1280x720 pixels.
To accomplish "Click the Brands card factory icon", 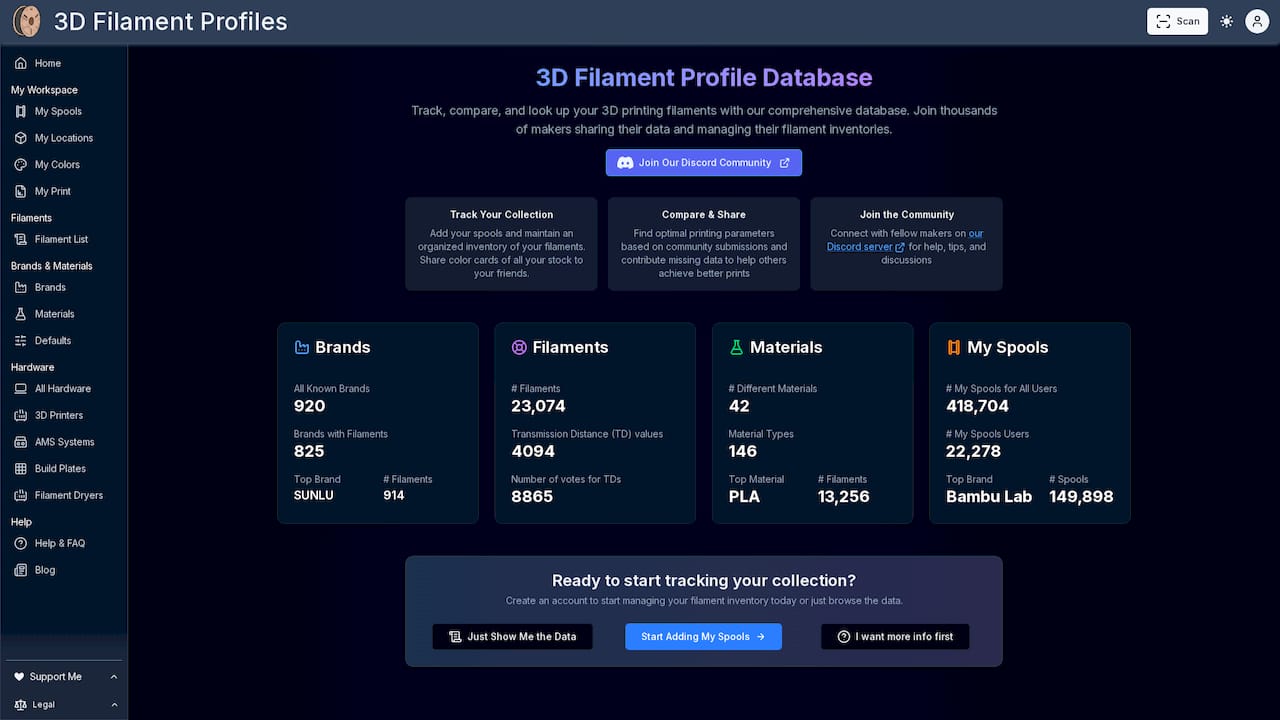I will click(x=302, y=347).
